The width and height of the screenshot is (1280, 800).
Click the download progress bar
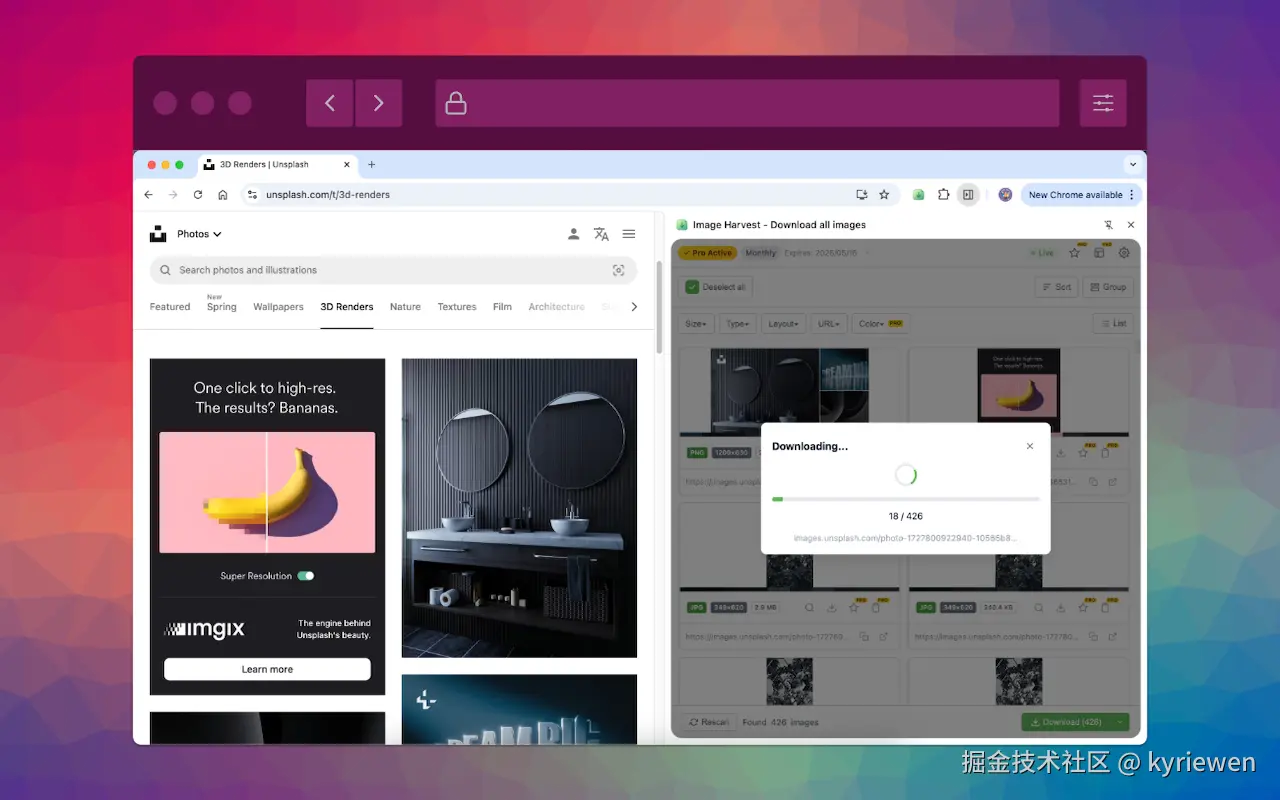pyautogui.click(x=906, y=498)
